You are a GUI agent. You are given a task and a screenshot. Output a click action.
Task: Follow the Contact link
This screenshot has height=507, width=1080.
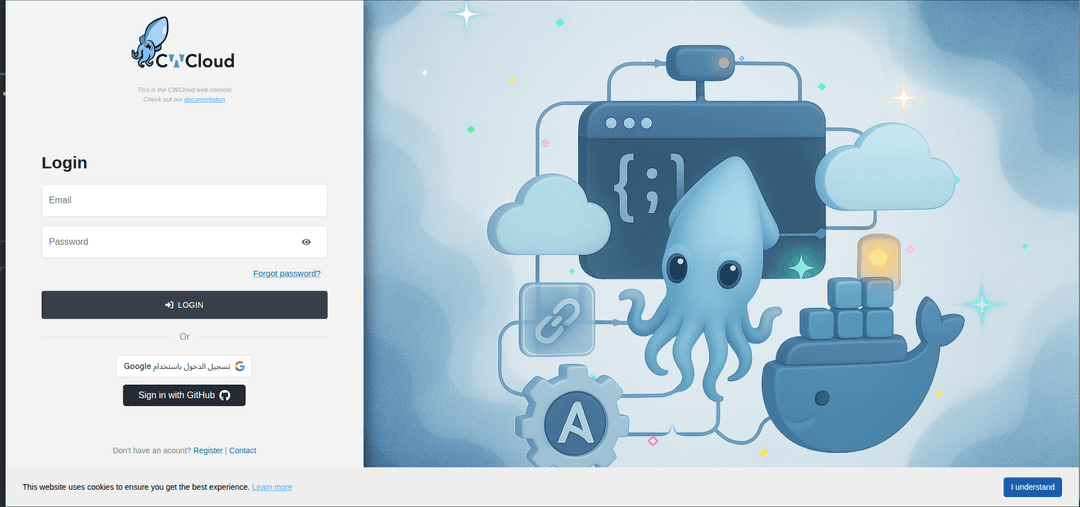pos(242,451)
